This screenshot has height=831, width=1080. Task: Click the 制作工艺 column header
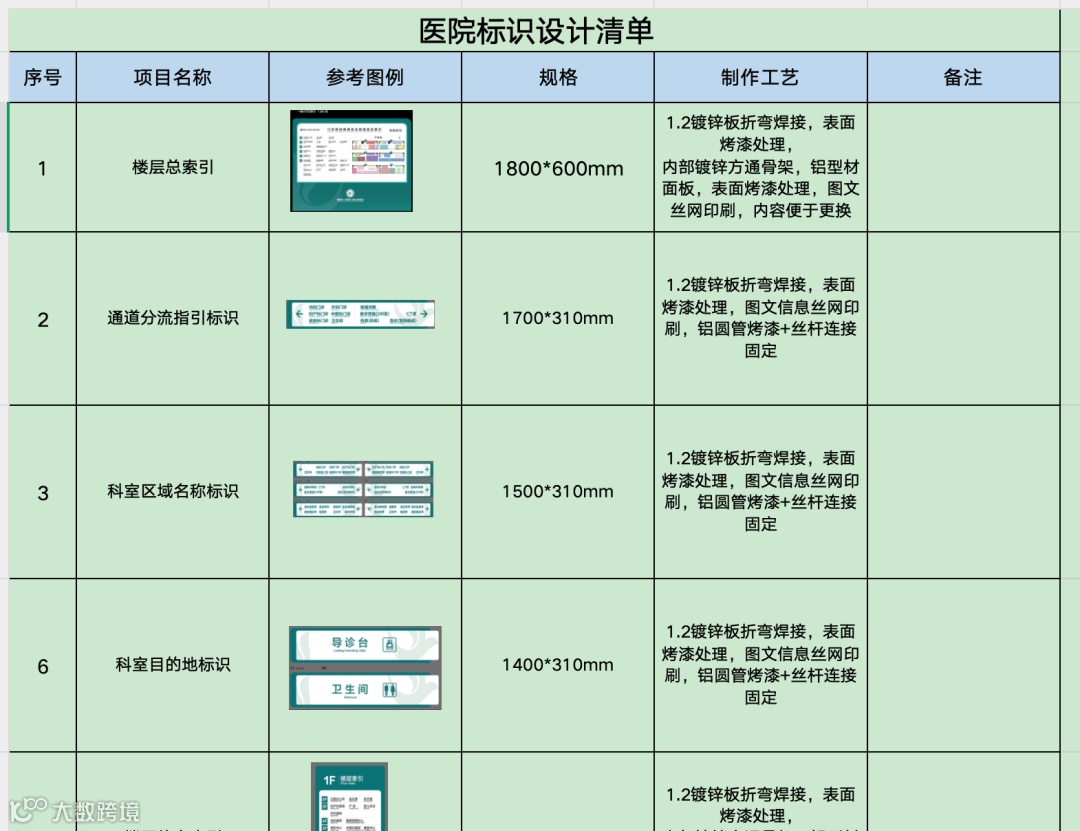click(x=760, y=77)
